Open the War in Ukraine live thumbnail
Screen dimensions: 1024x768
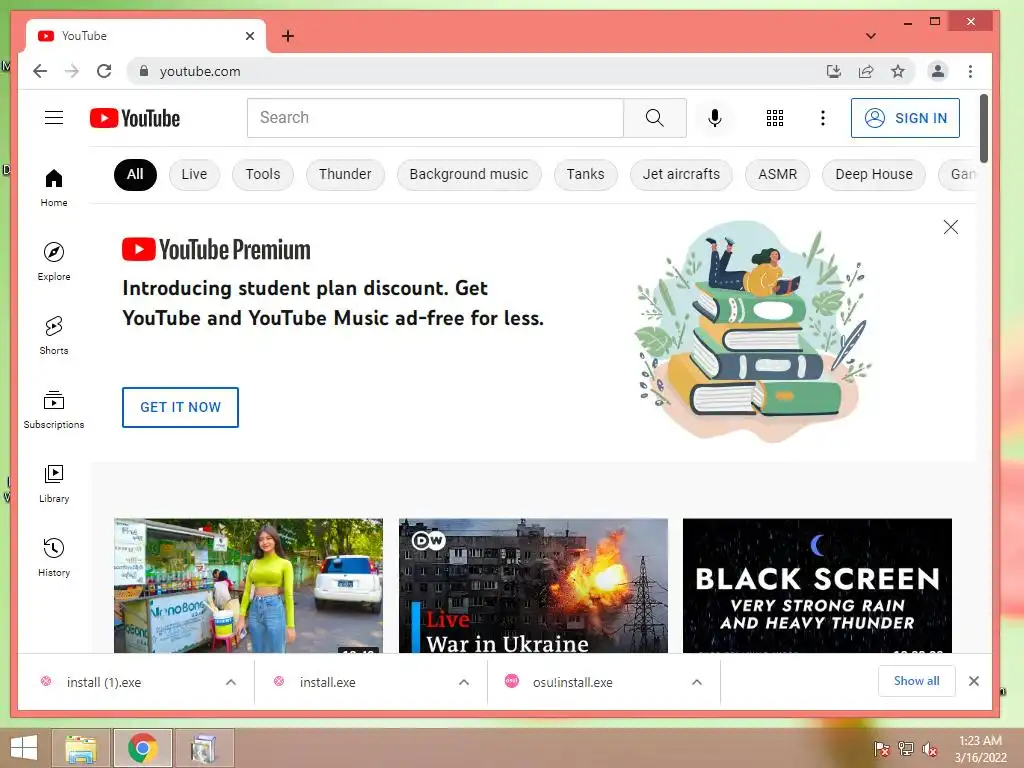pyautogui.click(x=533, y=585)
